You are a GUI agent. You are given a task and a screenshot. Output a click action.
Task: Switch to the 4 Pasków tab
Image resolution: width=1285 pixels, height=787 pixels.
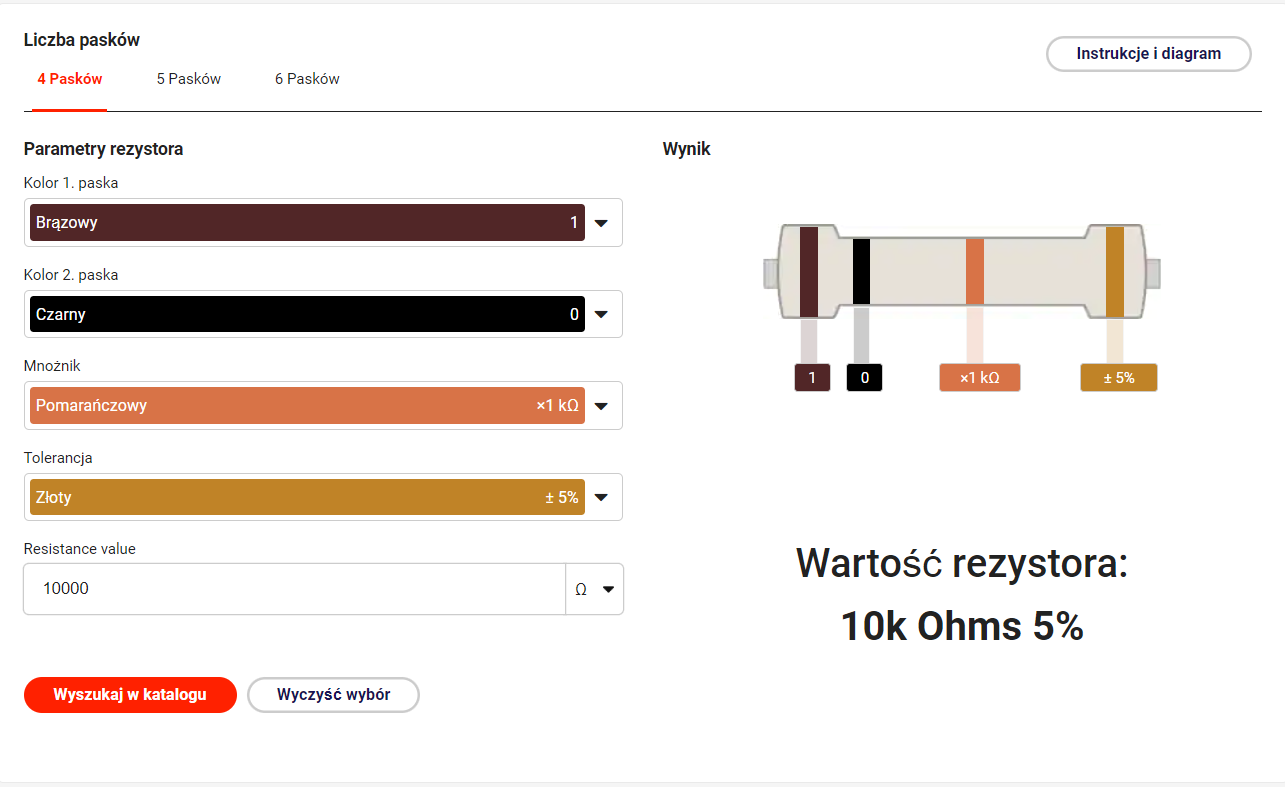[70, 79]
